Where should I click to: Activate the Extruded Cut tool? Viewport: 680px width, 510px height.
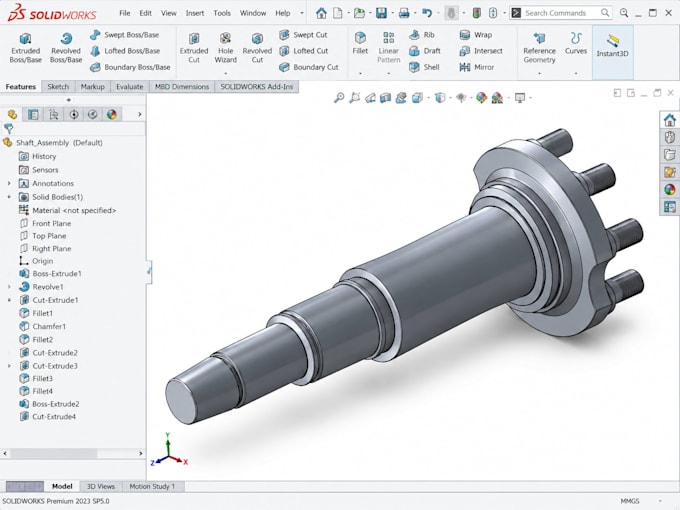pos(194,48)
